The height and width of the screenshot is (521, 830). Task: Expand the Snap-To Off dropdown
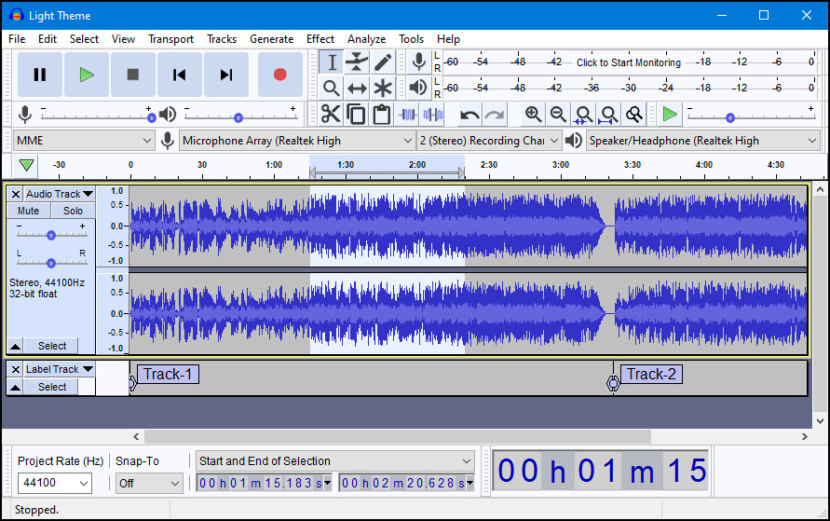click(x=147, y=484)
